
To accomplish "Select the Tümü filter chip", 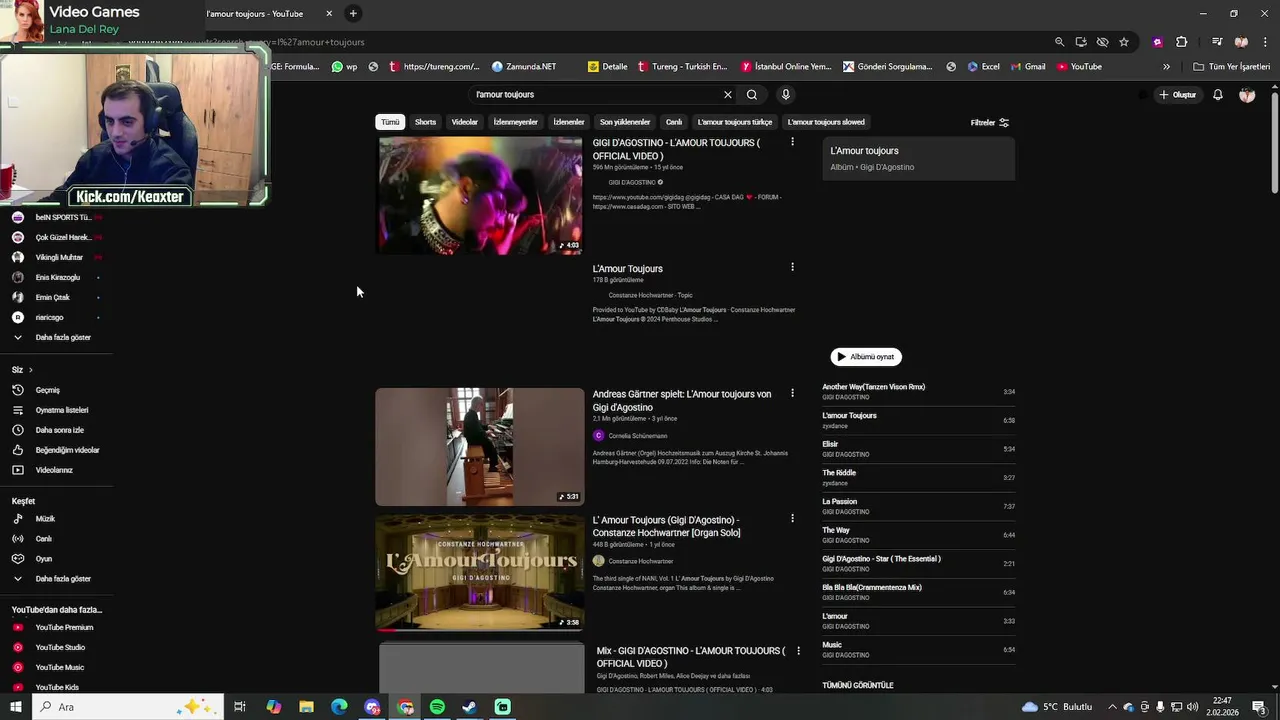I will (x=390, y=122).
